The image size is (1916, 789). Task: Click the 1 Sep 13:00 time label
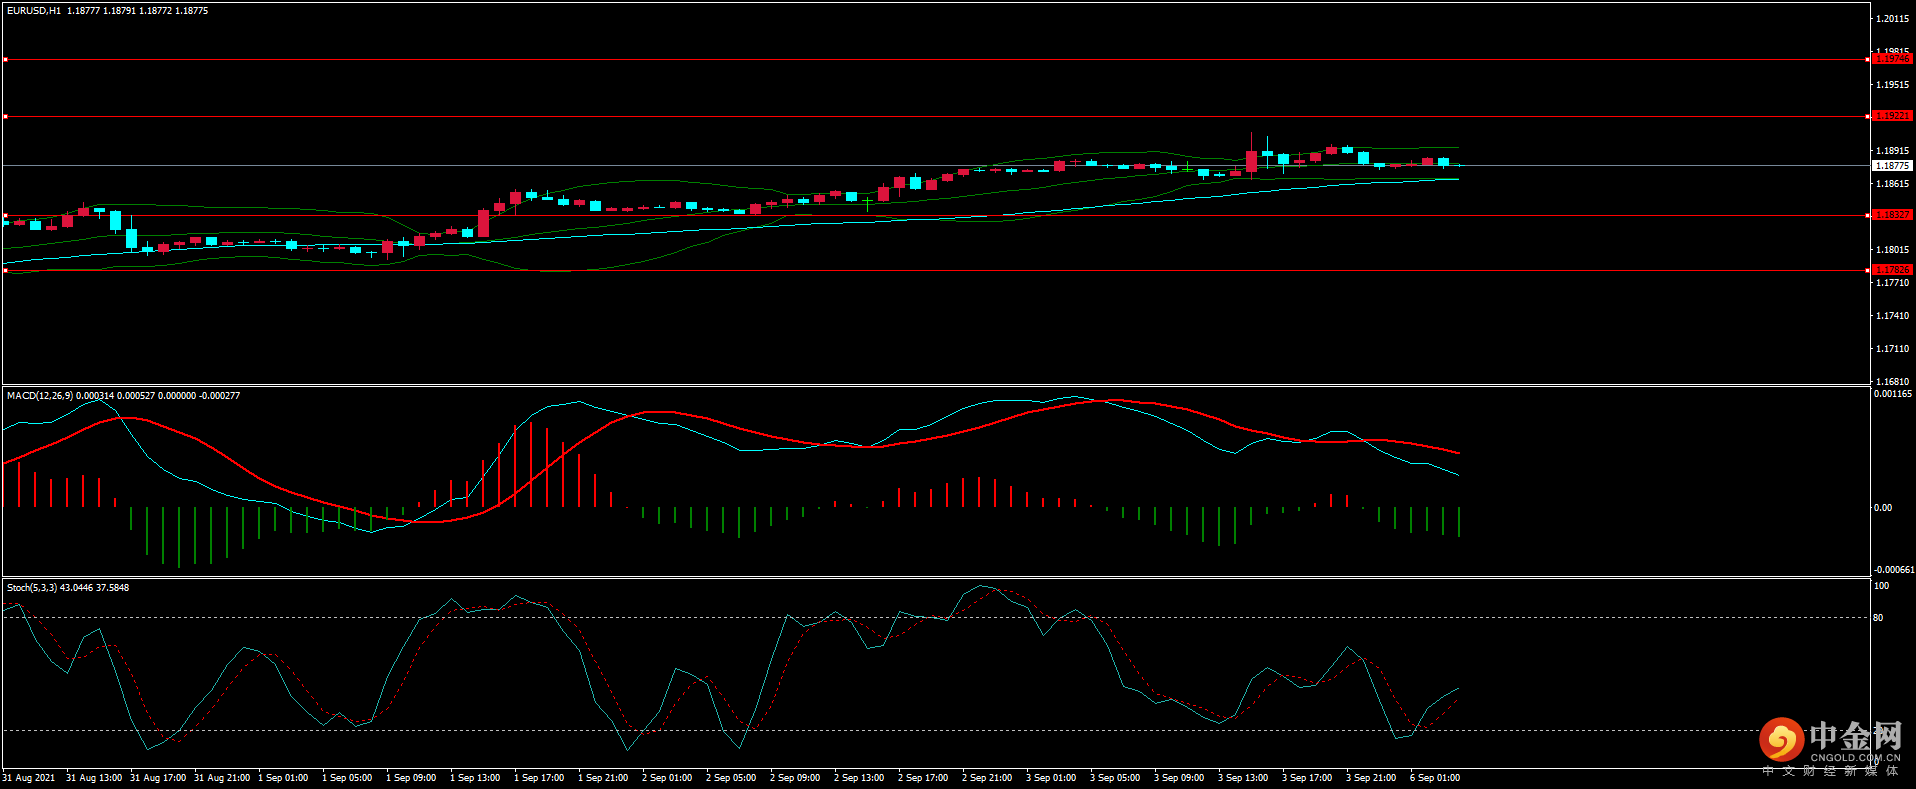pyautogui.click(x=475, y=778)
